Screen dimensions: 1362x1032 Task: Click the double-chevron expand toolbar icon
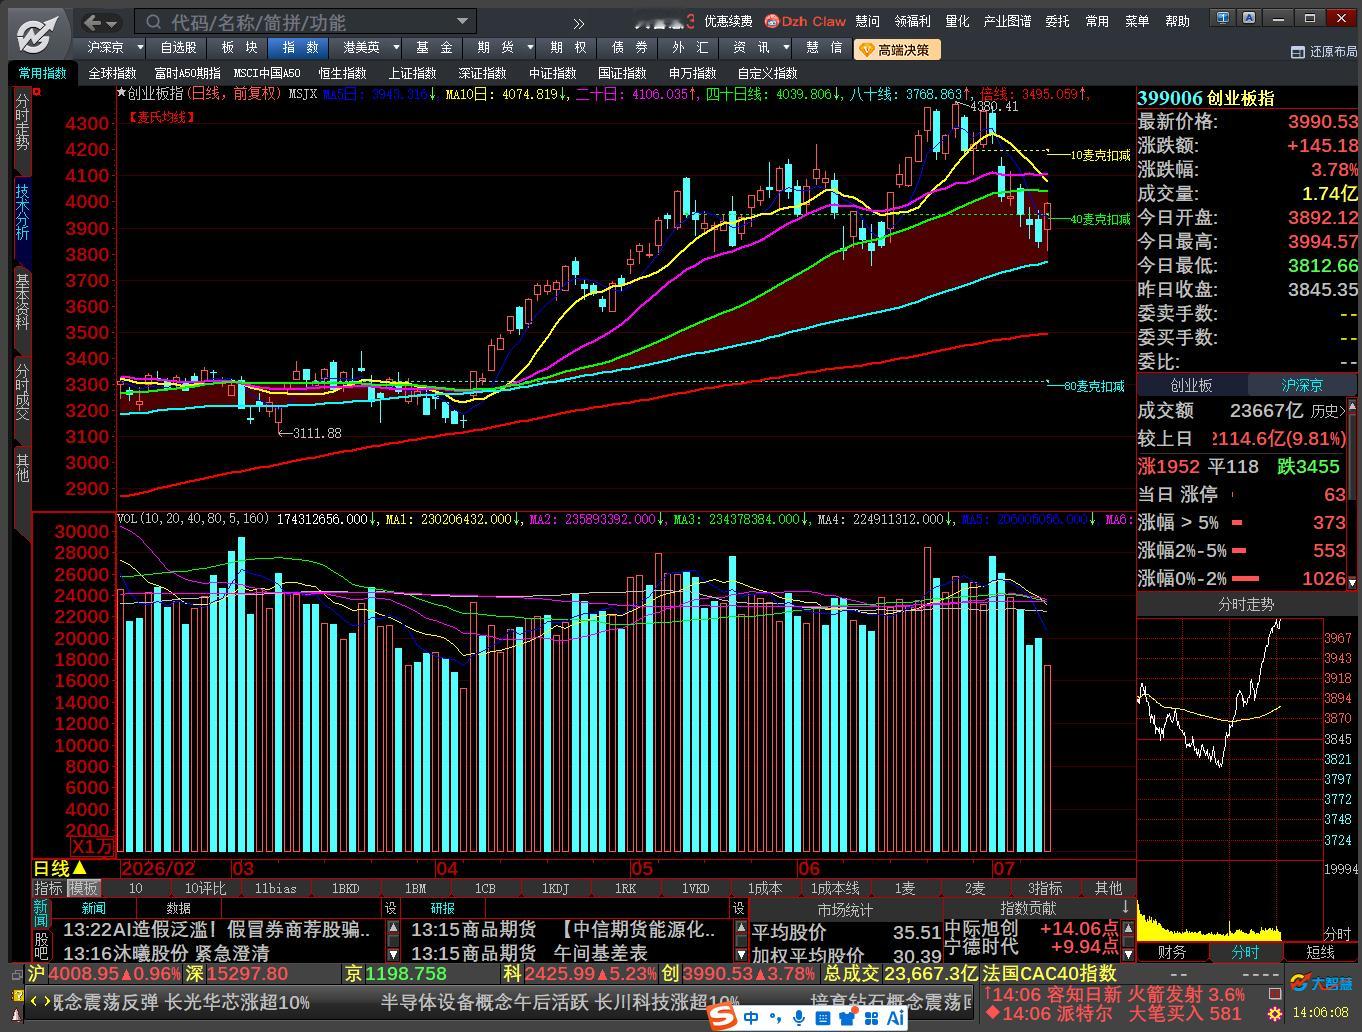579,23
